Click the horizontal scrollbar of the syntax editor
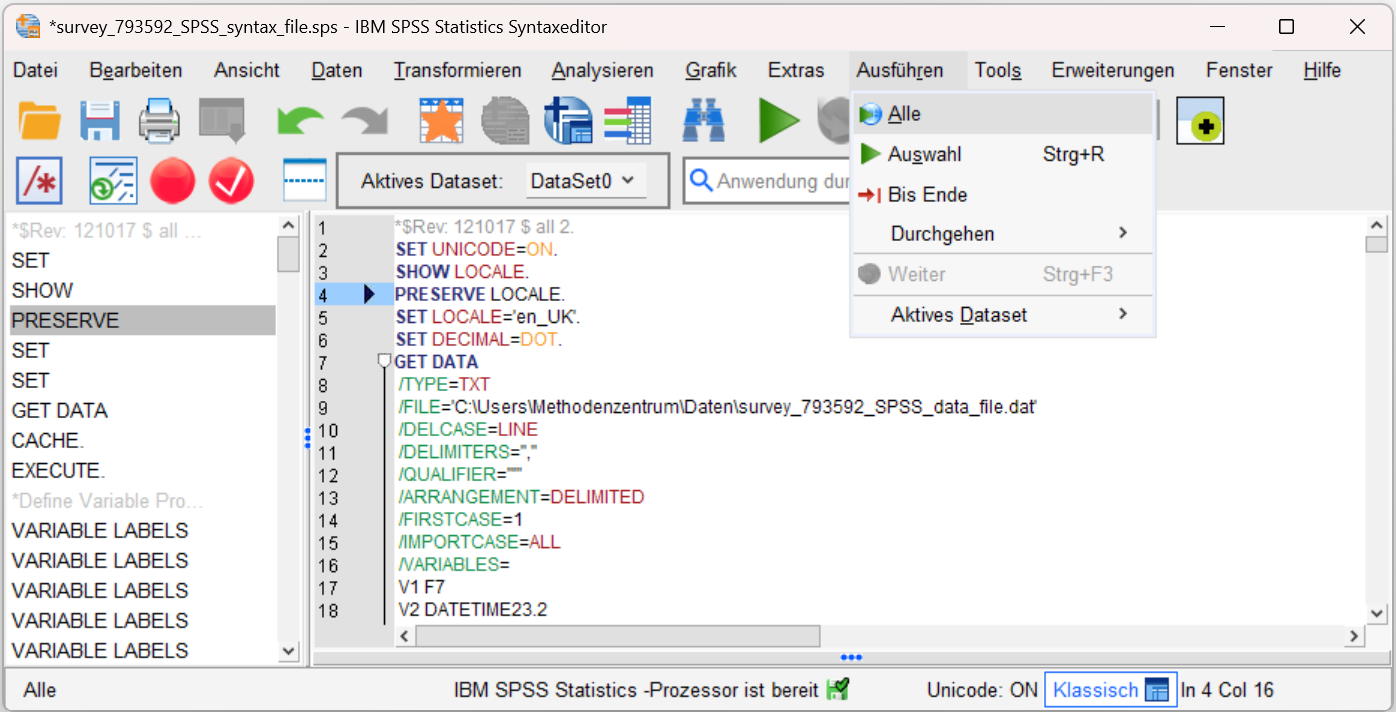Image resolution: width=1396 pixels, height=712 pixels. 617,636
